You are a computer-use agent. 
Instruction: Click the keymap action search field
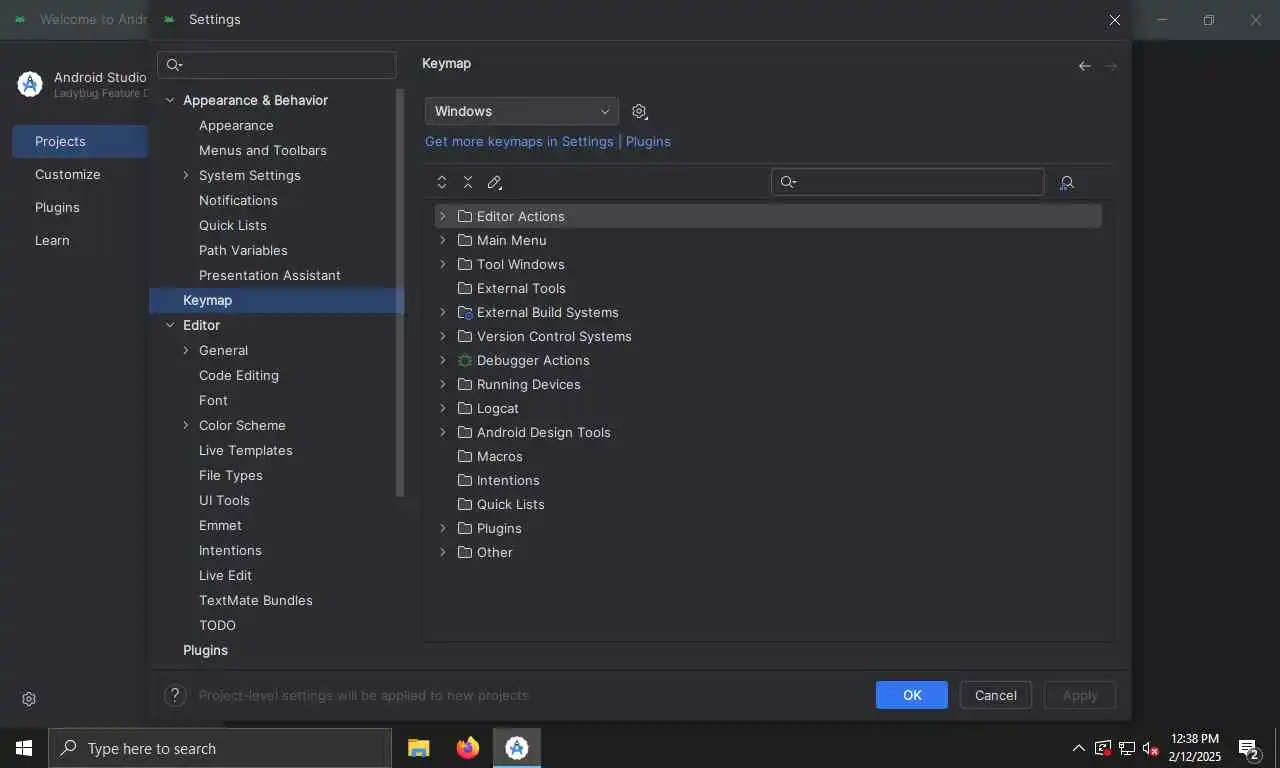pyautogui.click(x=908, y=182)
